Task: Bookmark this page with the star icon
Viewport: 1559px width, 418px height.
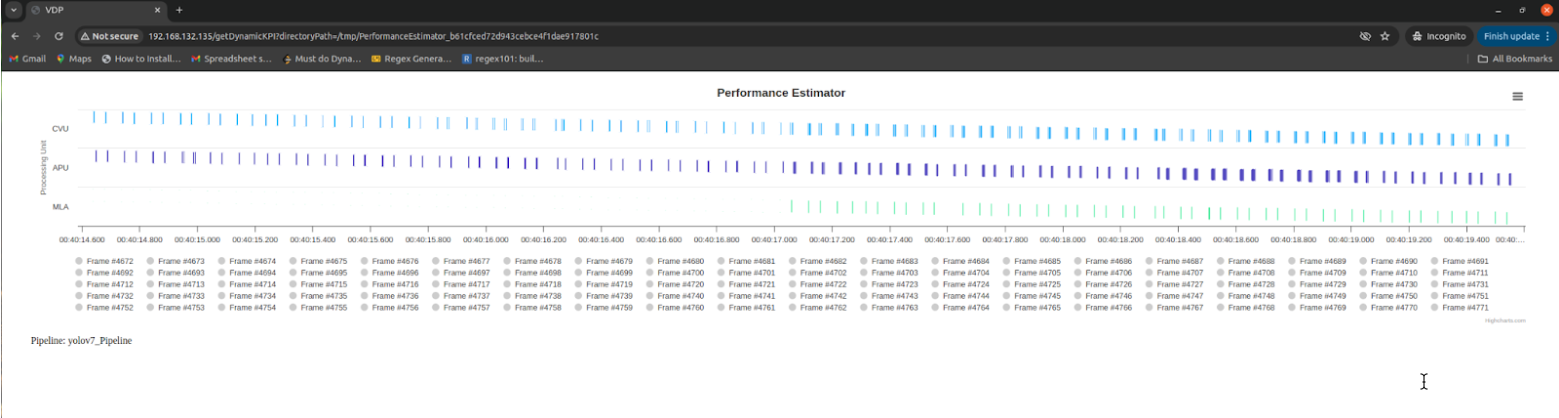Action: point(1385,36)
